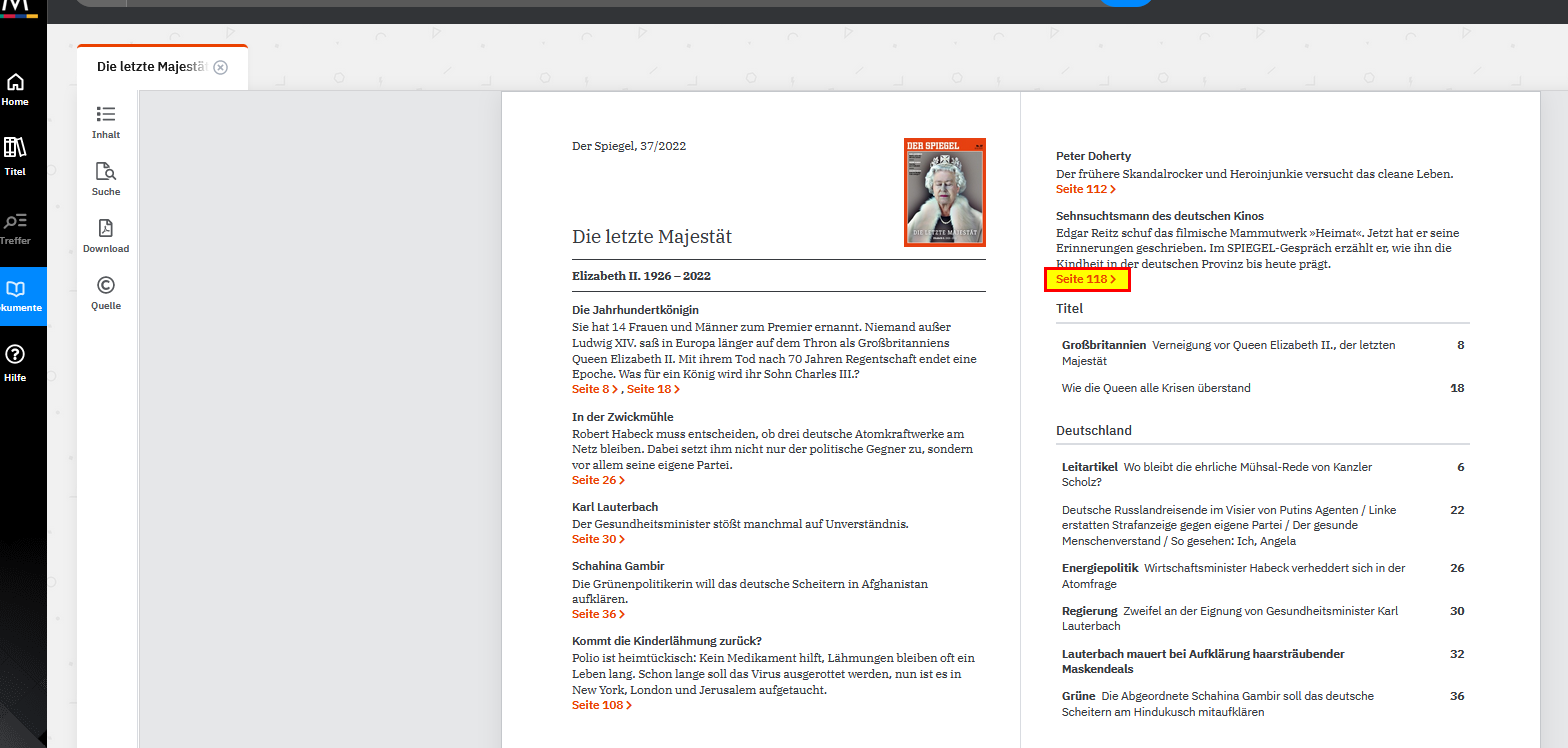The width and height of the screenshot is (1568, 748).
Task: Open the highlighted 'Seite 118' link
Action: point(1086,279)
